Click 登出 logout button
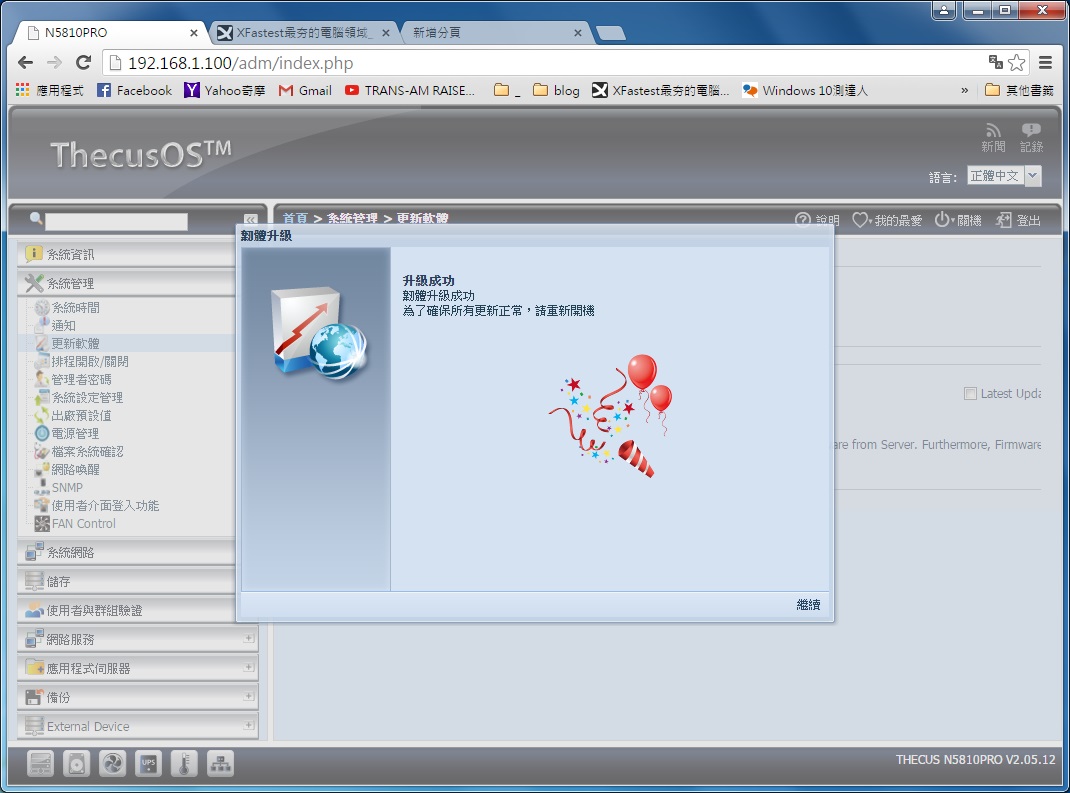Image resolution: width=1070 pixels, height=793 pixels. pos(1018,220)
